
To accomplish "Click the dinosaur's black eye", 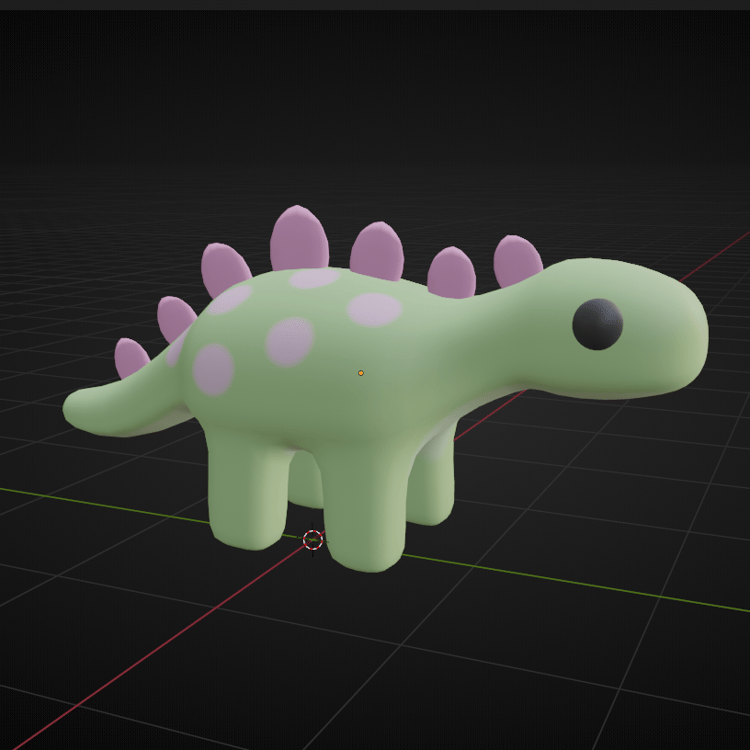I will coord(597,324).
